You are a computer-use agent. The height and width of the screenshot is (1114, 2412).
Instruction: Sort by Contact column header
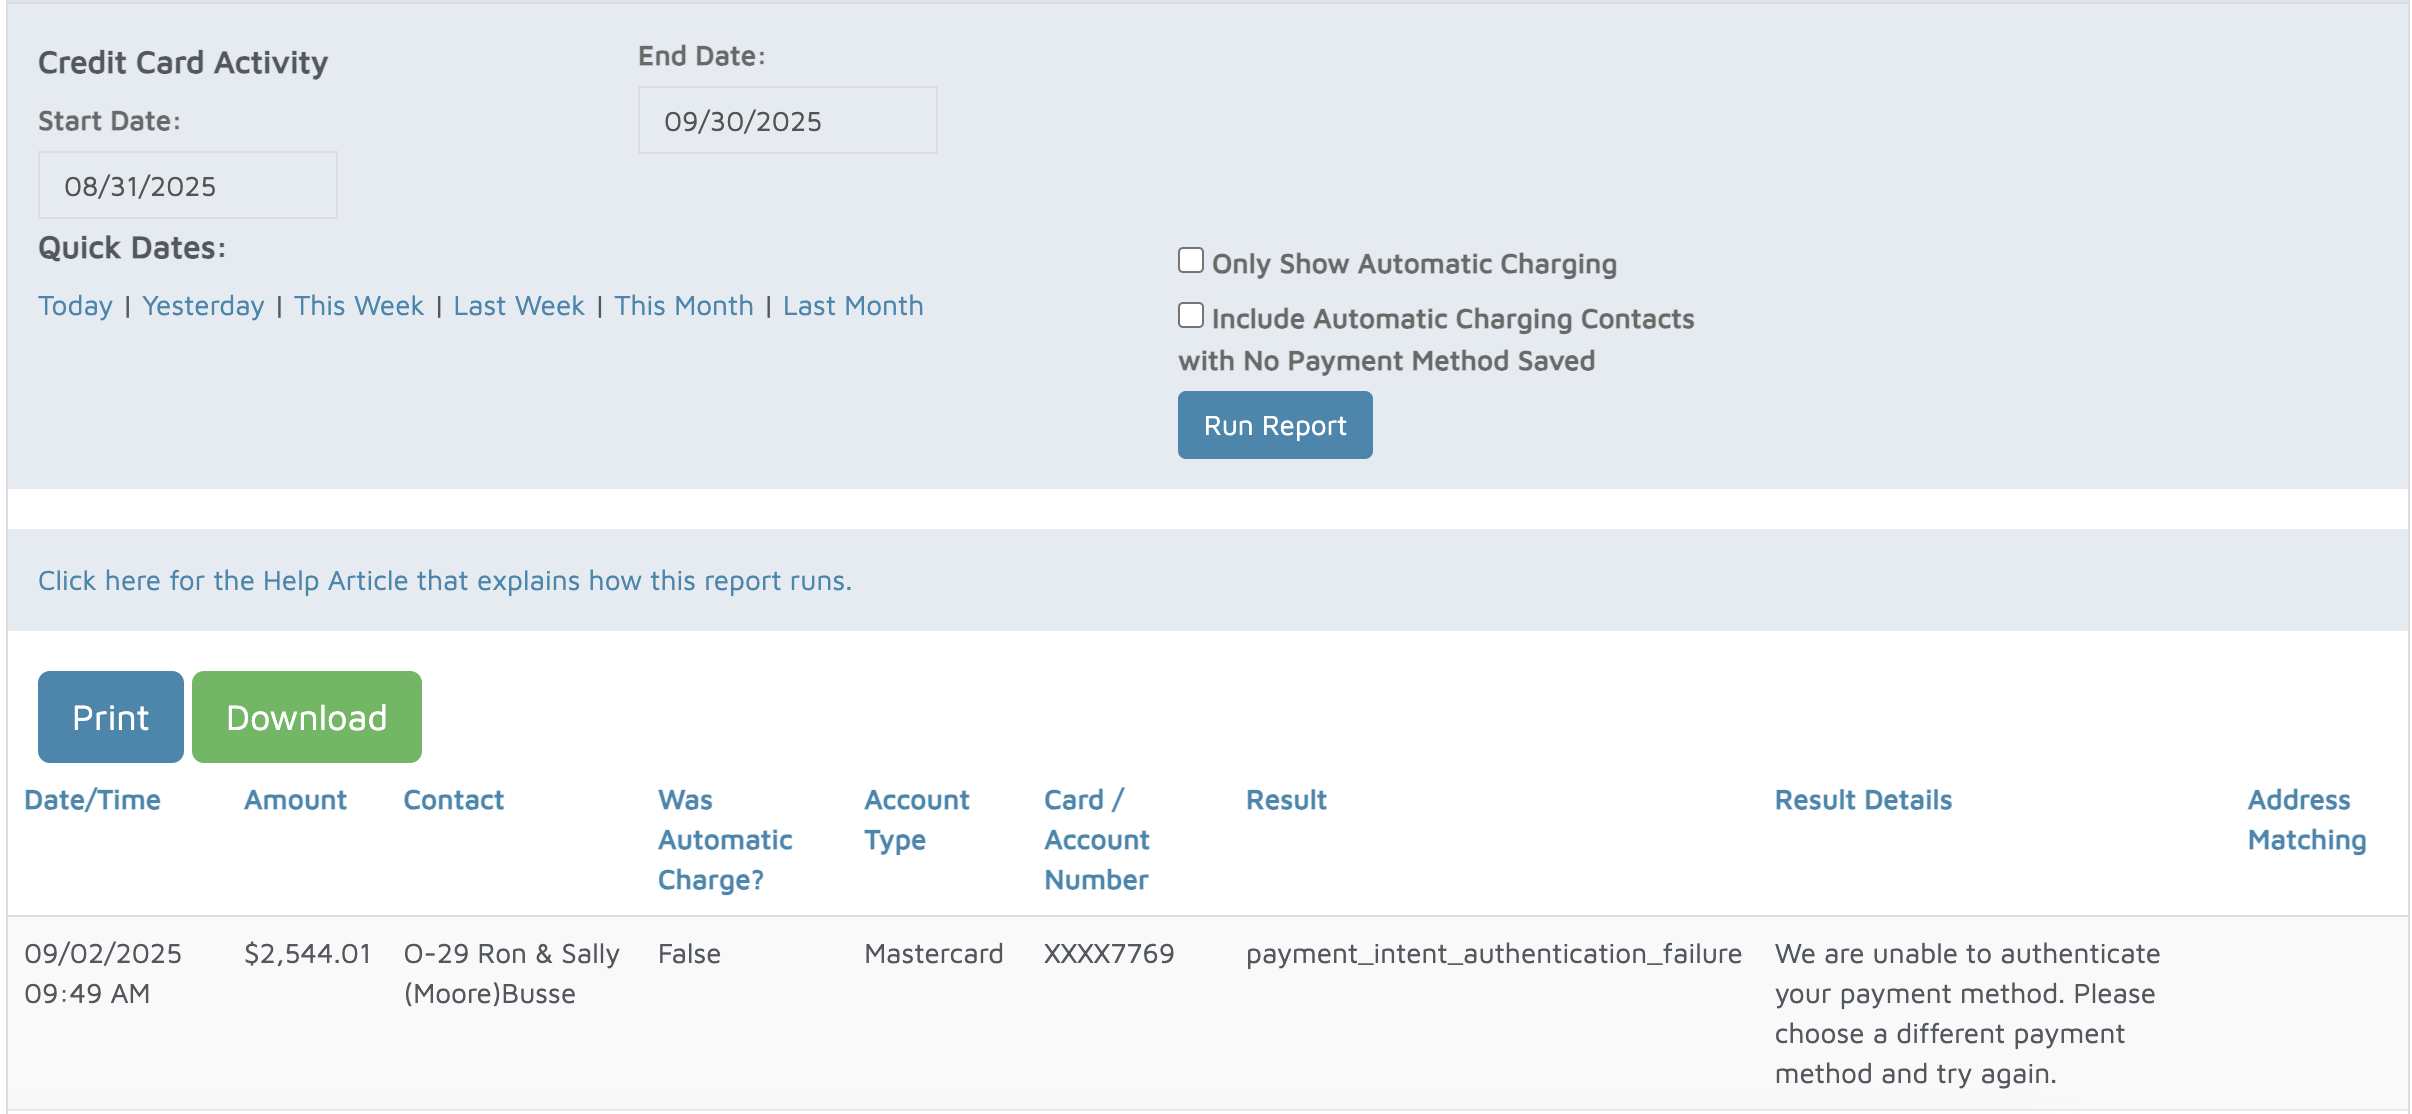453,800
